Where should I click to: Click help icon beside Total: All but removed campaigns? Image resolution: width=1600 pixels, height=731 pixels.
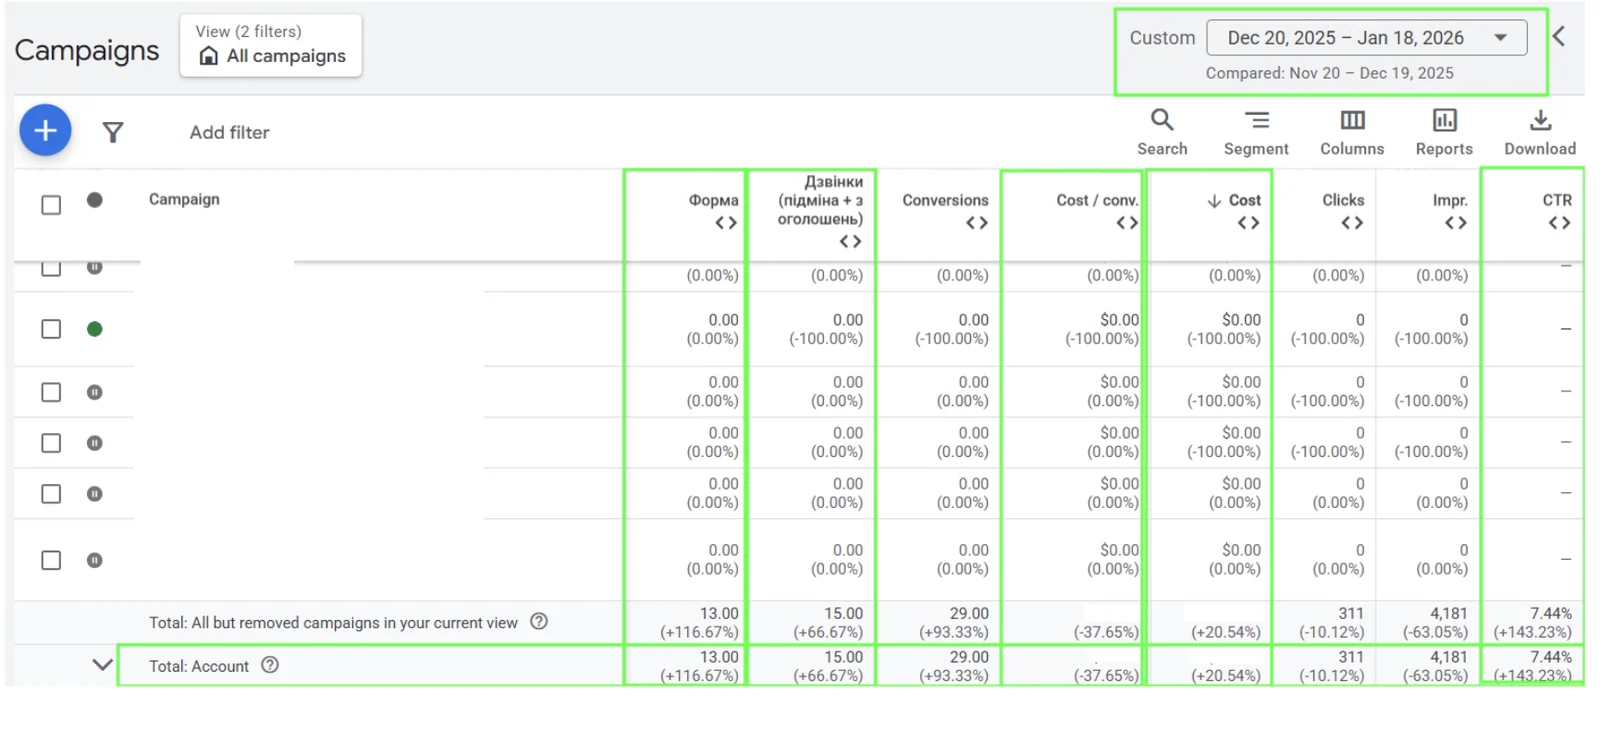pos(539,621)
